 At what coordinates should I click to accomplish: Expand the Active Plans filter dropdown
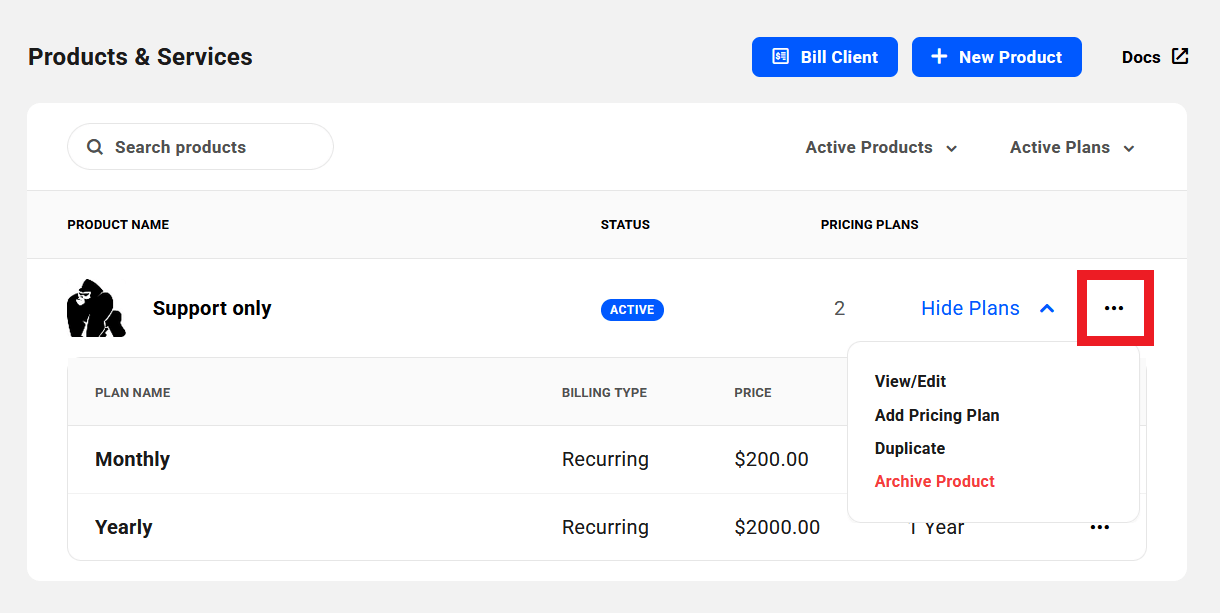pos(1072,147)
